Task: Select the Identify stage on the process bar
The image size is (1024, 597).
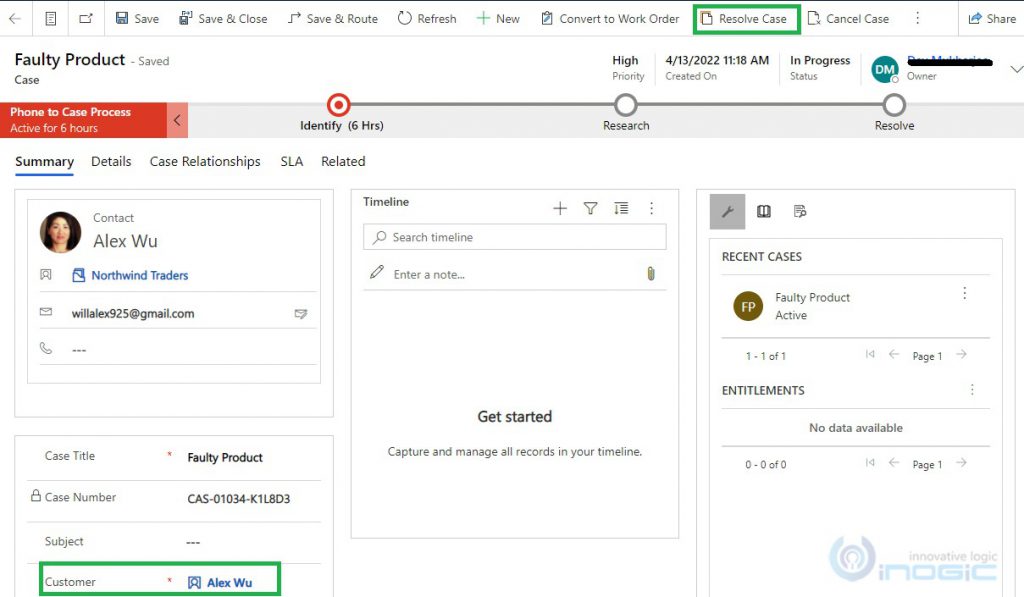Action: (338, 104)
